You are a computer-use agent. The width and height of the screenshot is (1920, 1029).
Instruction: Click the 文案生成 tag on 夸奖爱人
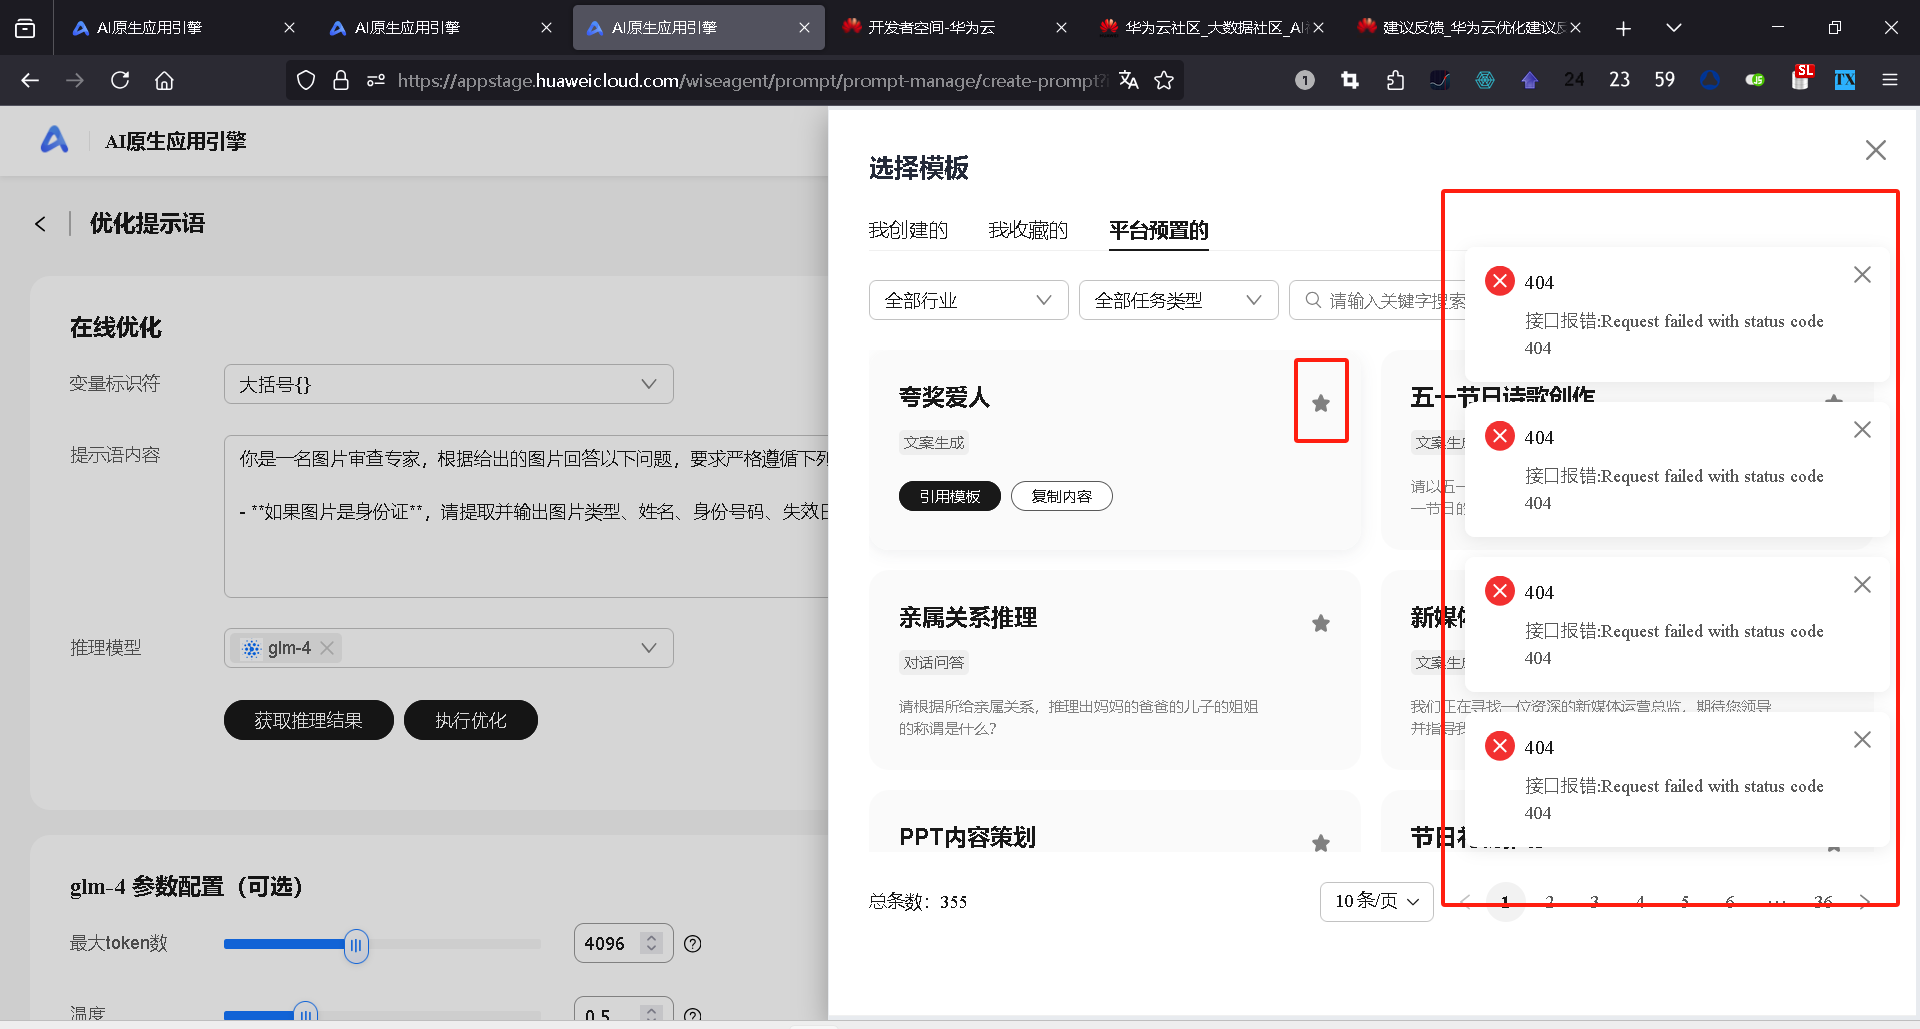934,442
